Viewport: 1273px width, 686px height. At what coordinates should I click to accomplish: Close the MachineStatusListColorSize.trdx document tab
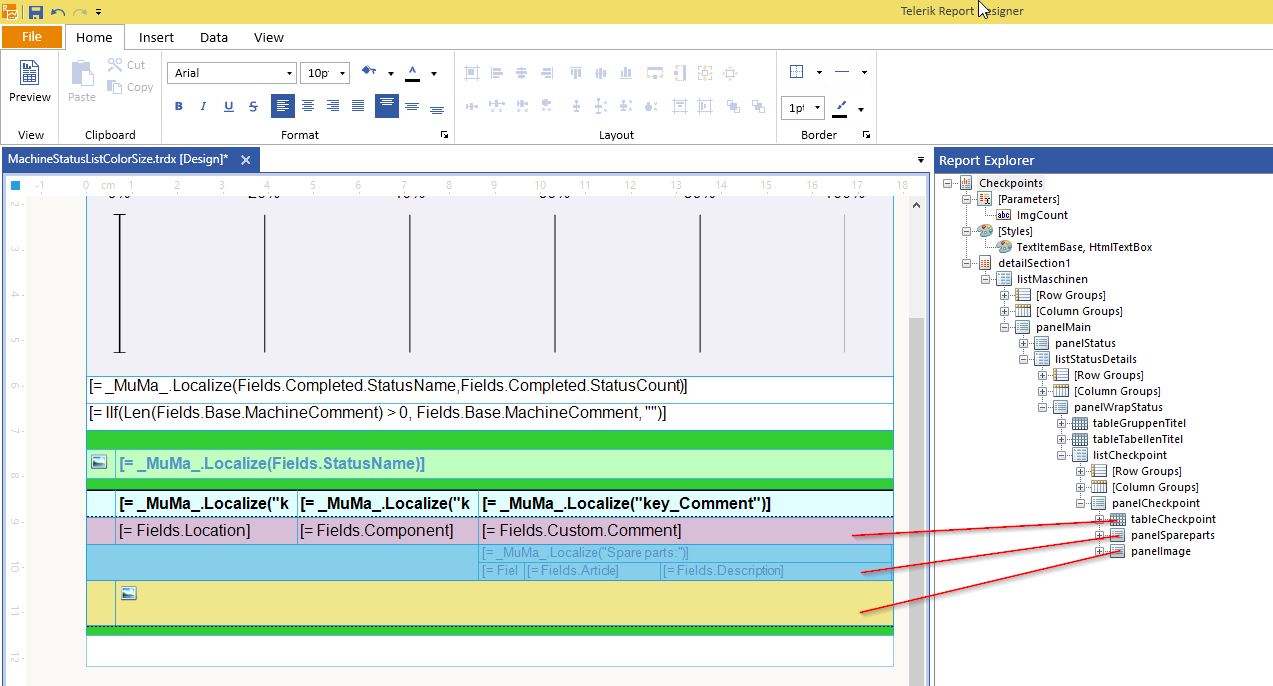click(246, 159)
